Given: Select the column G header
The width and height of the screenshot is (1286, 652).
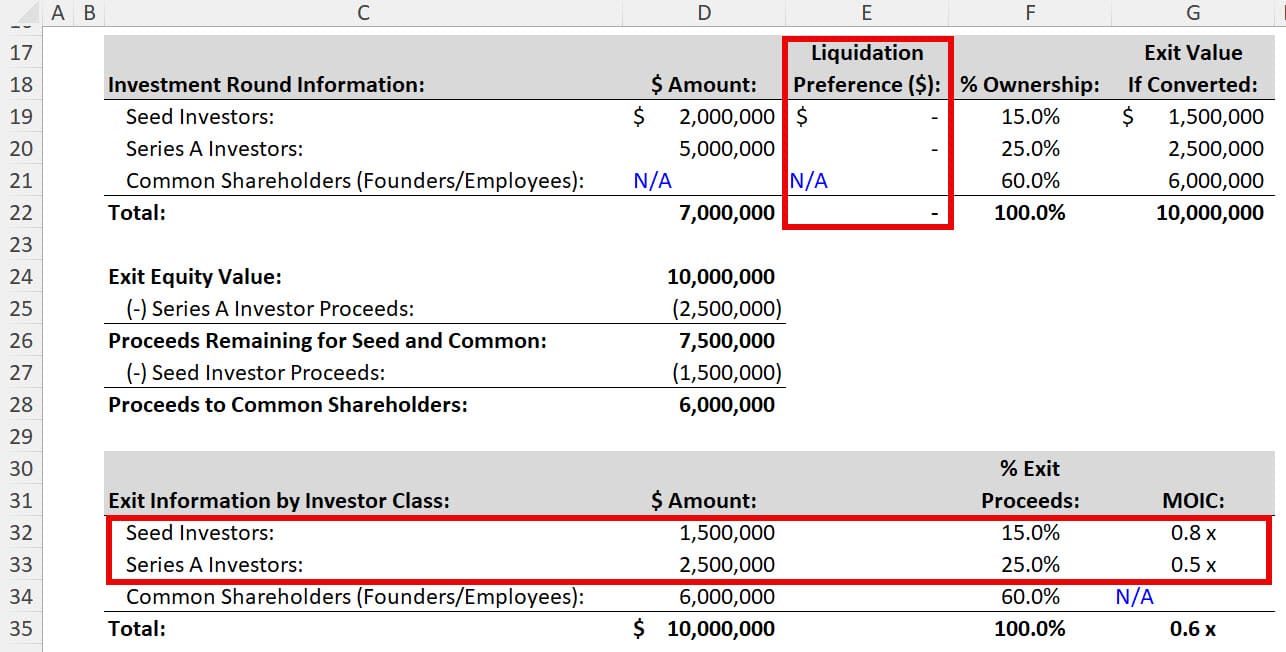Looking at the screenshot, I should click(1193, 13).
